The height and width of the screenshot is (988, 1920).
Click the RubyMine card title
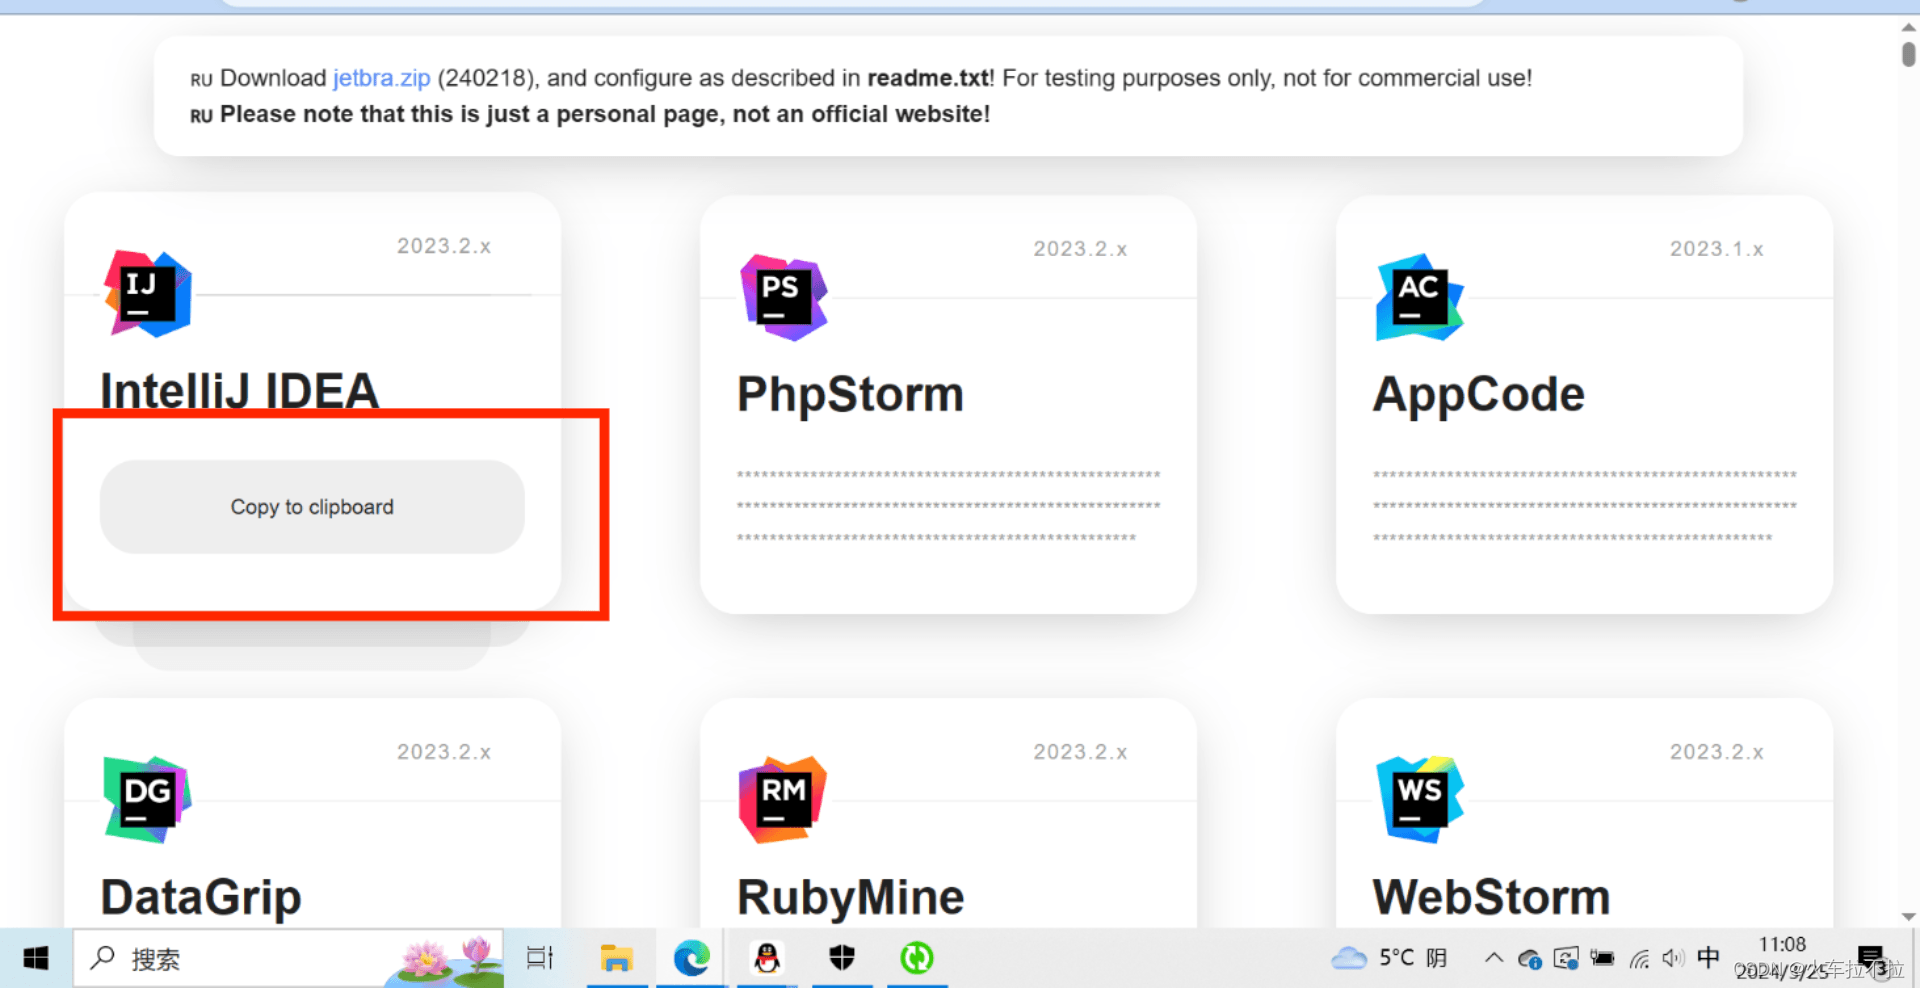[851, 897]
